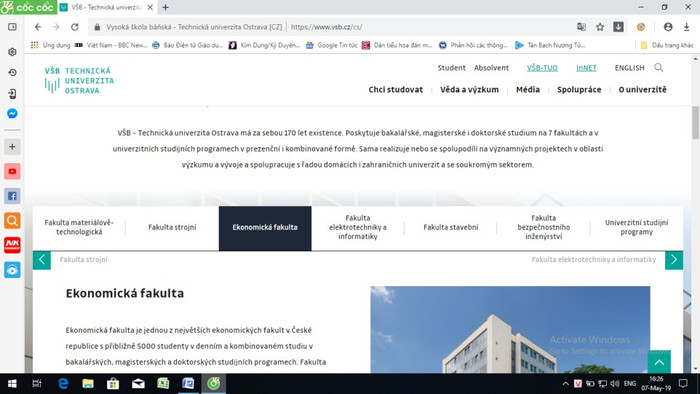This screenshot has width=700, height=394.
Task: Switch site language to ENGLISH
Action: pos(629,68)
